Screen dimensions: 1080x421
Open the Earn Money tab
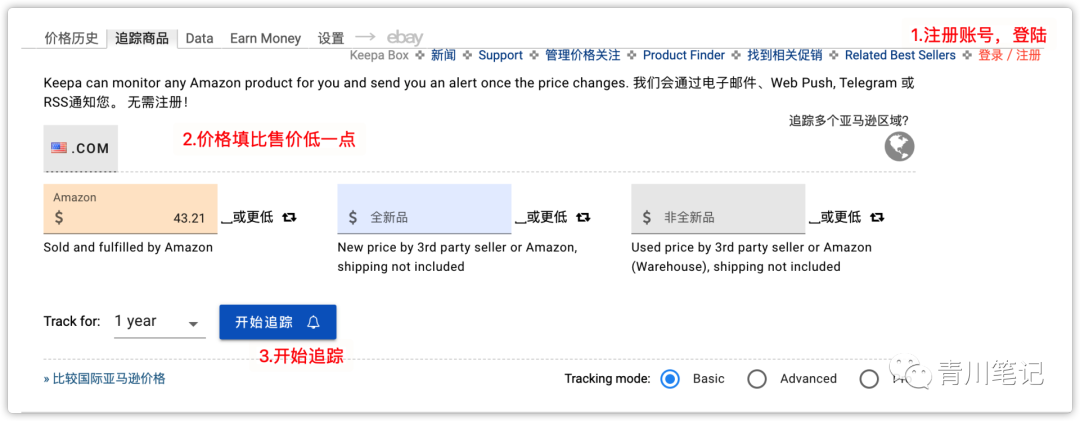click(265, 38)
